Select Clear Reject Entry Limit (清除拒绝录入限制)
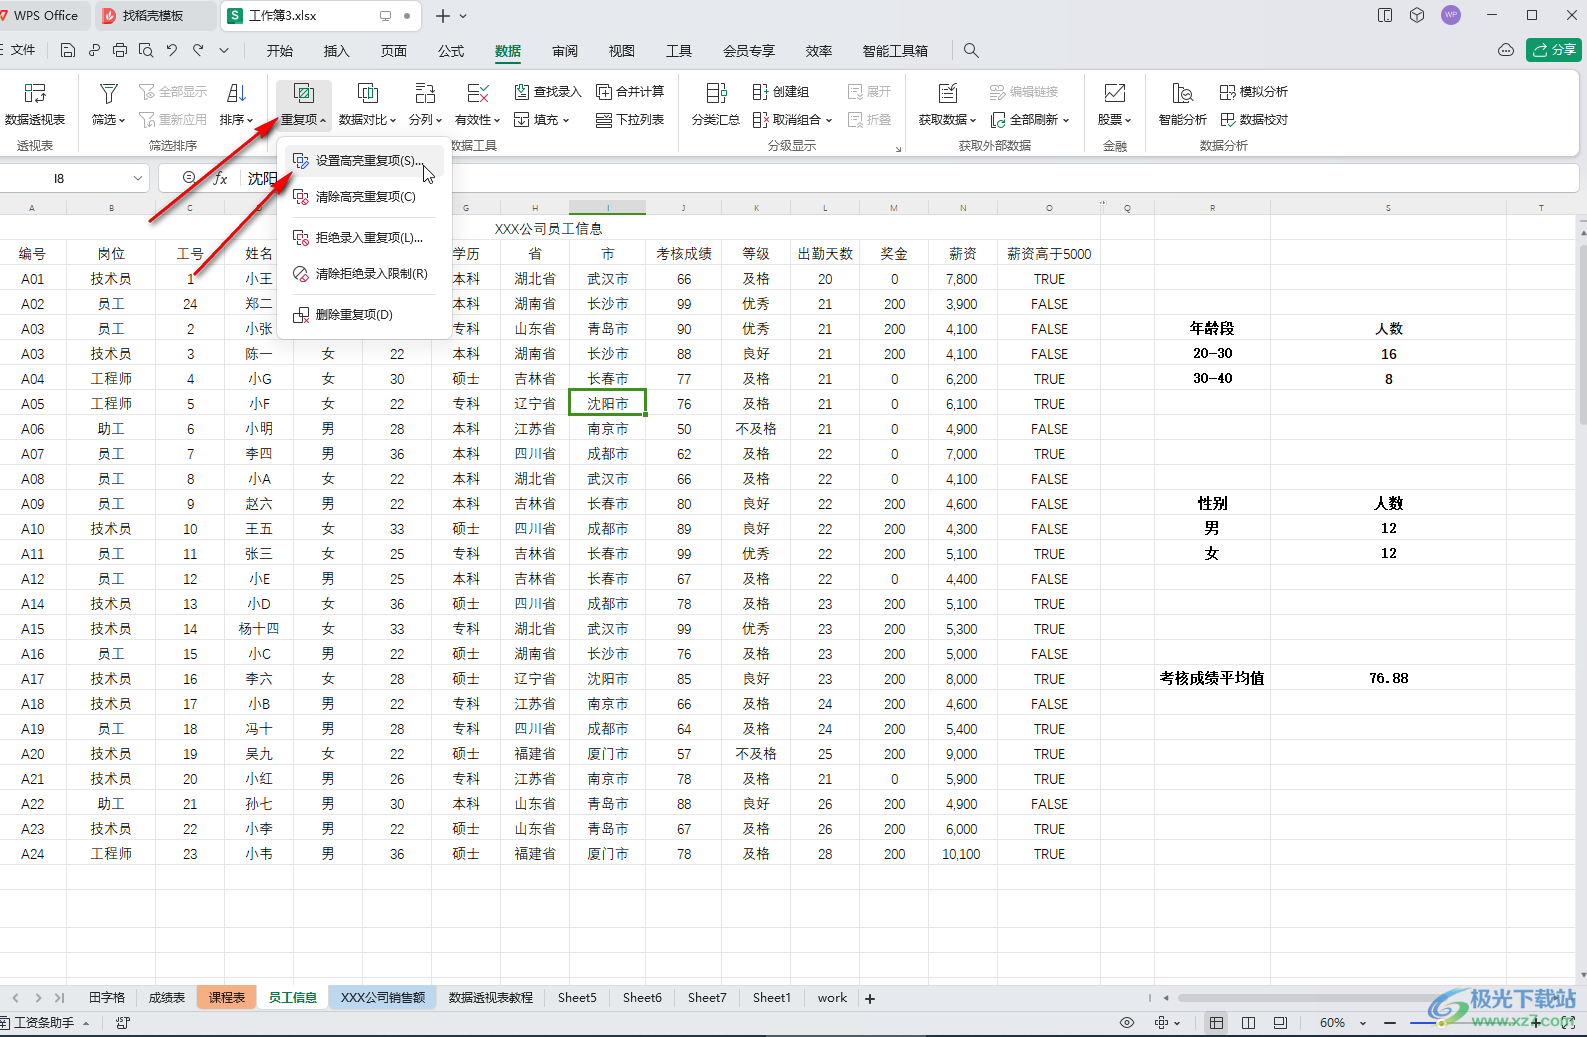1587x1037 pixels. 364,274
